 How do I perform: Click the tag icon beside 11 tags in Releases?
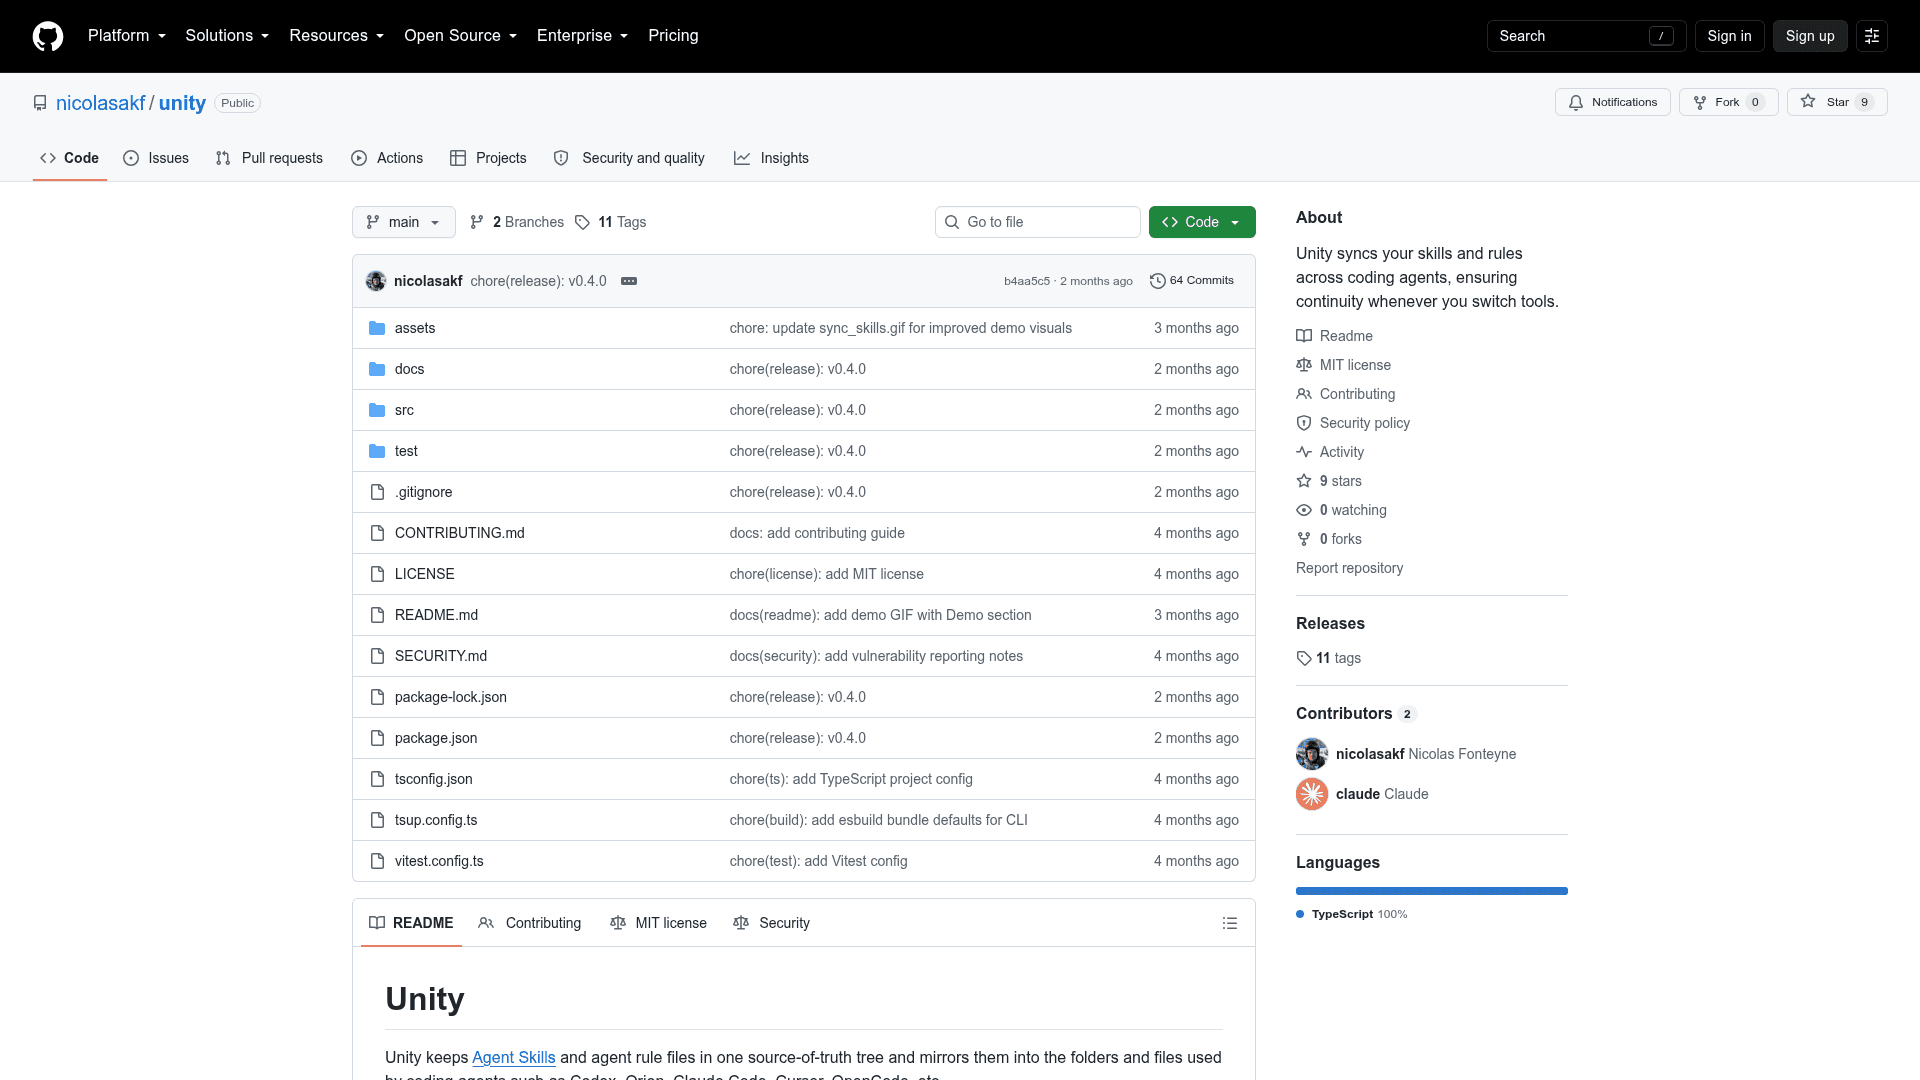(x=1304, y=658)
